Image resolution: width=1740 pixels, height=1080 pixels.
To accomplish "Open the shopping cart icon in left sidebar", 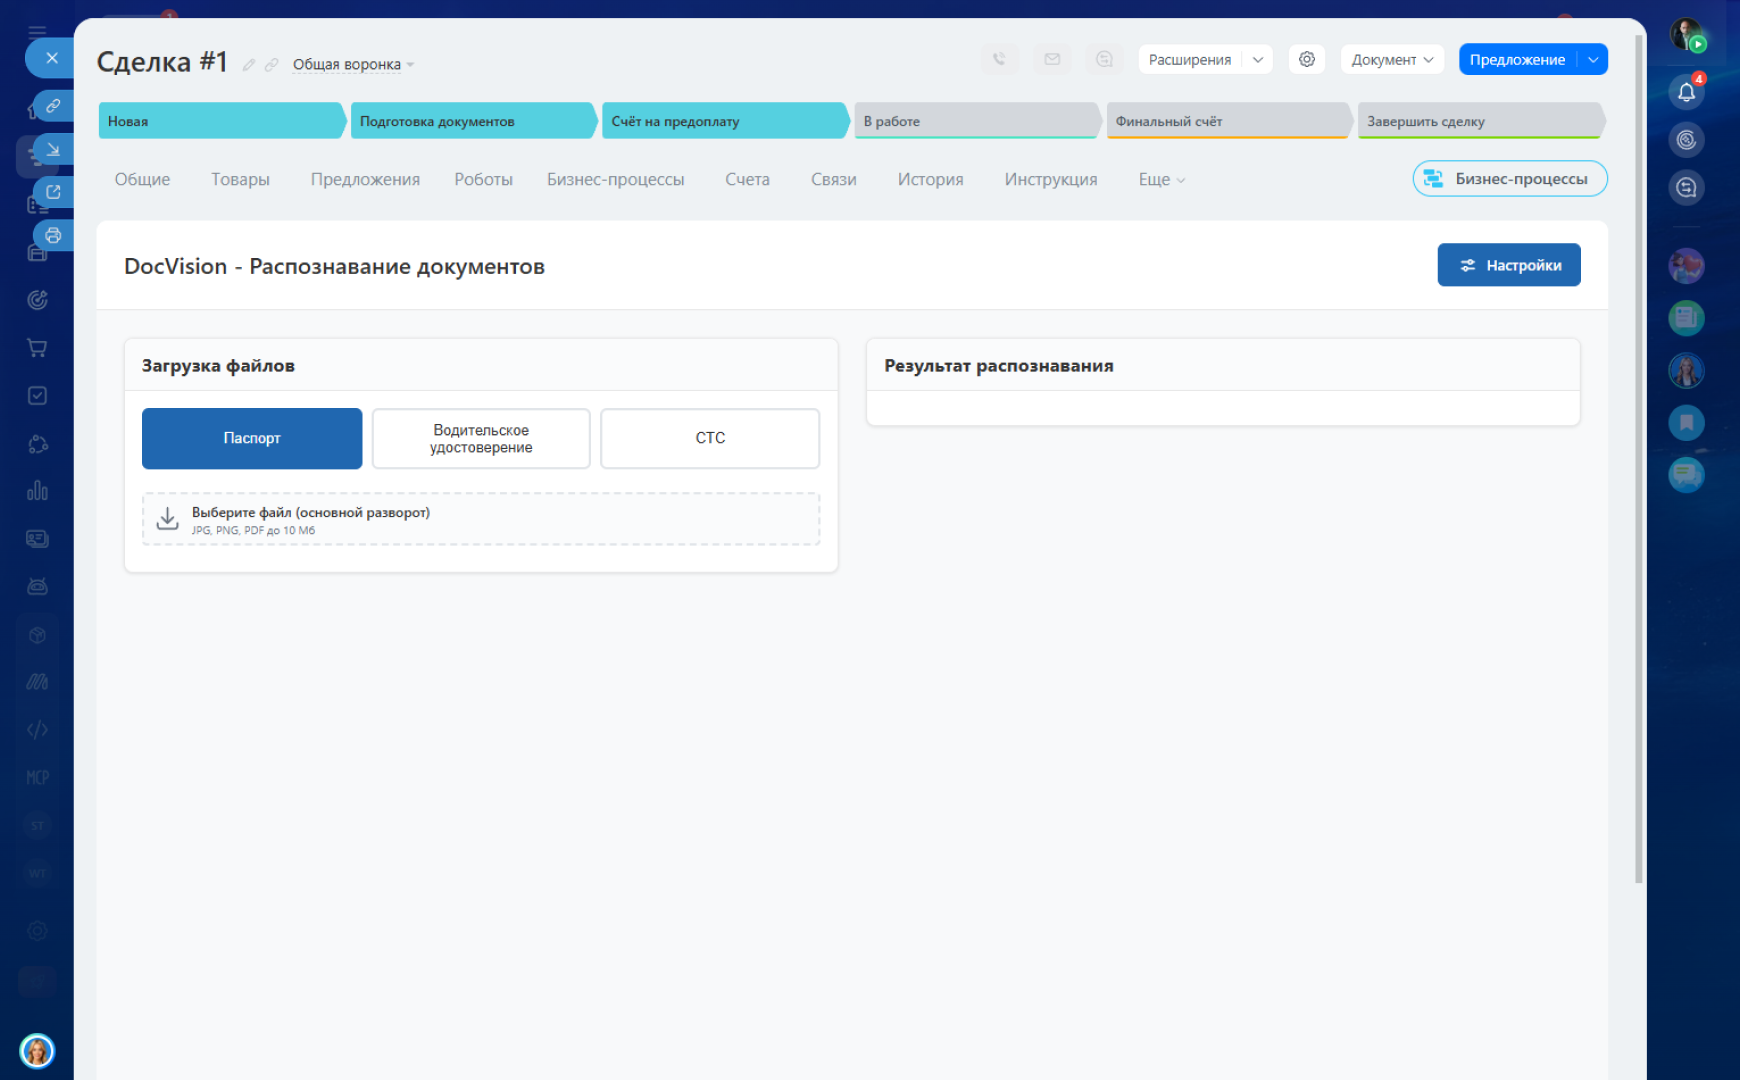I will pyautogui.click(x=37, y=348).
